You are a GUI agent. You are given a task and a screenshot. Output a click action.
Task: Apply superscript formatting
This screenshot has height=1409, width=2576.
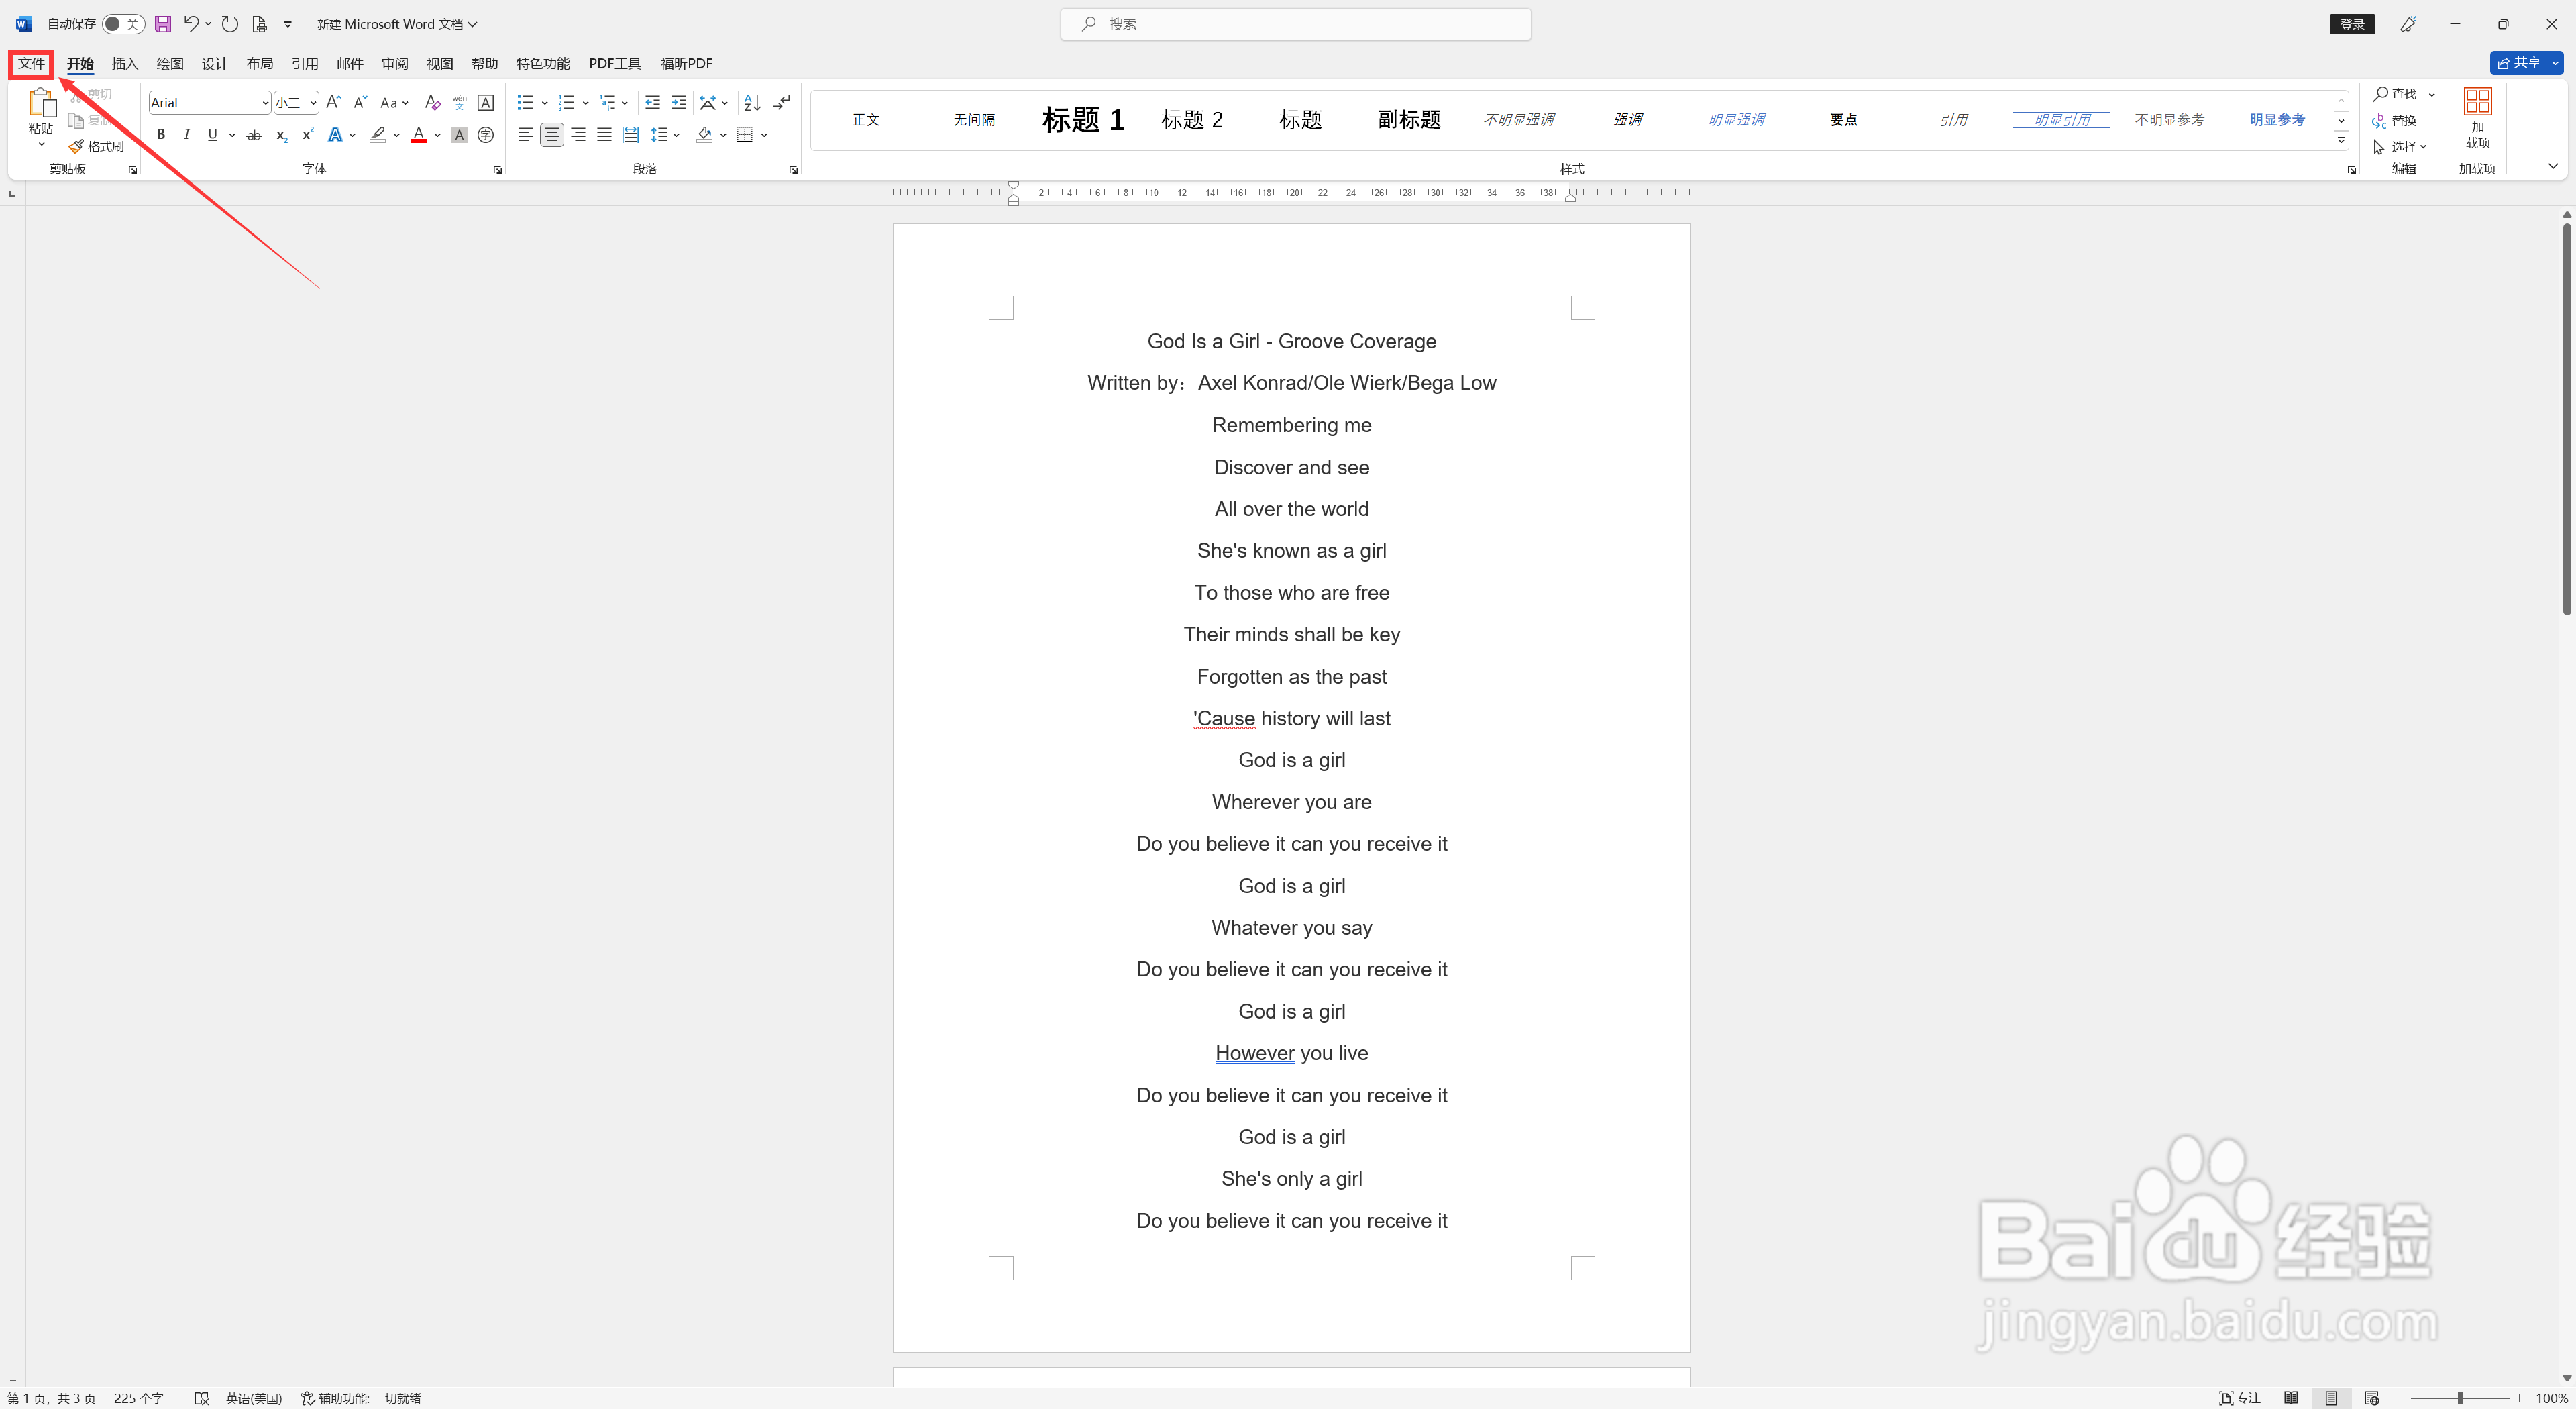(x=307, y=135)
